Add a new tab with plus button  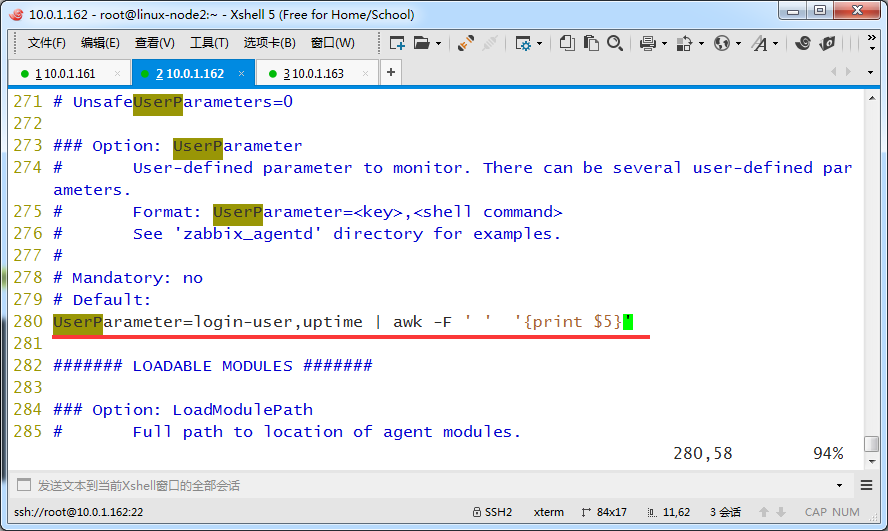(x=391, y=72)
